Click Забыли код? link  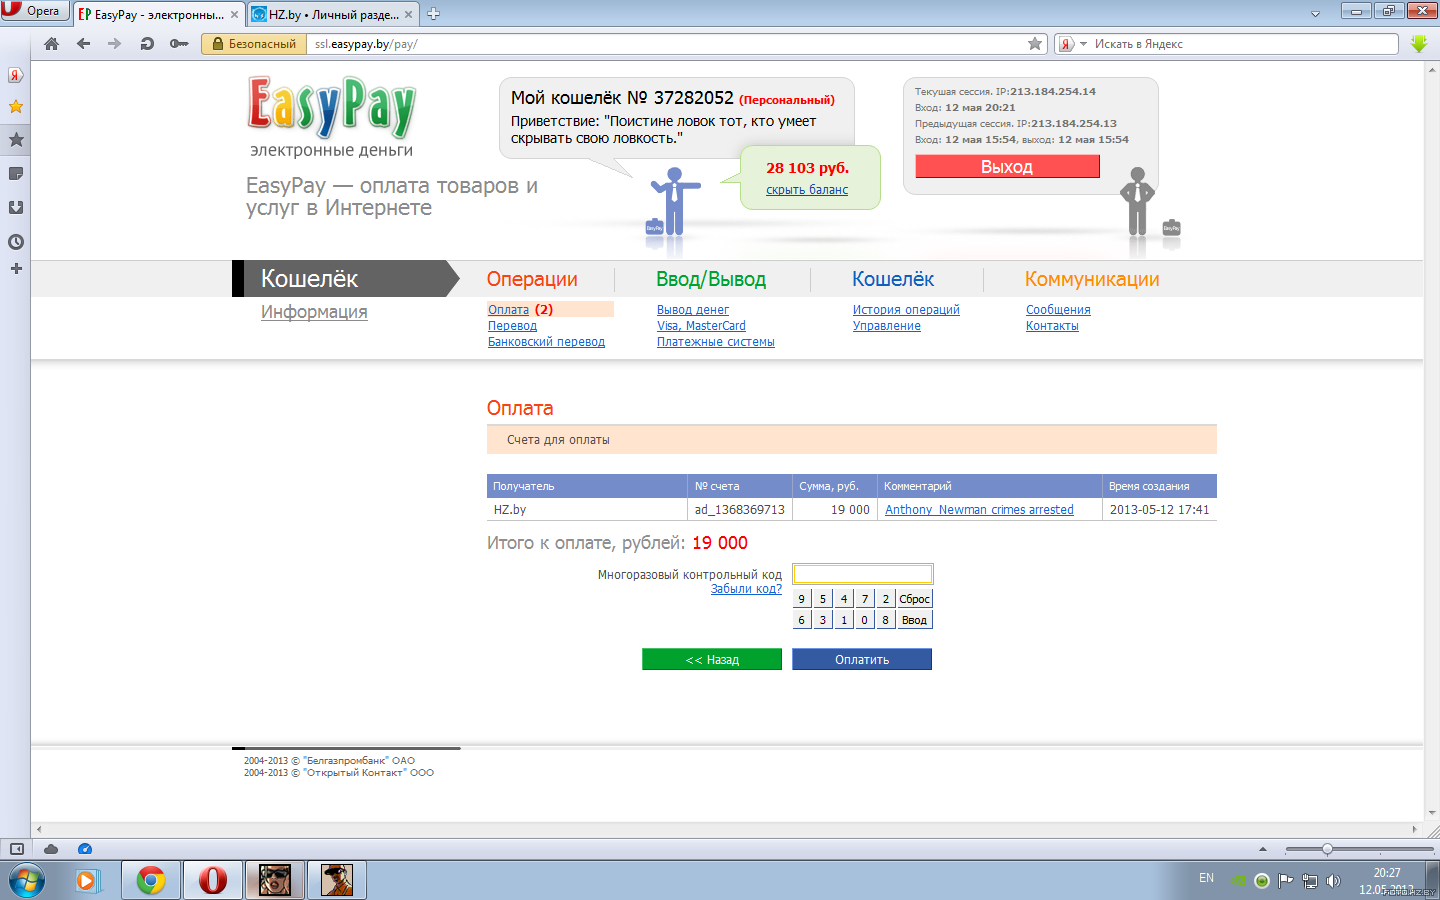tap(746, 589)
